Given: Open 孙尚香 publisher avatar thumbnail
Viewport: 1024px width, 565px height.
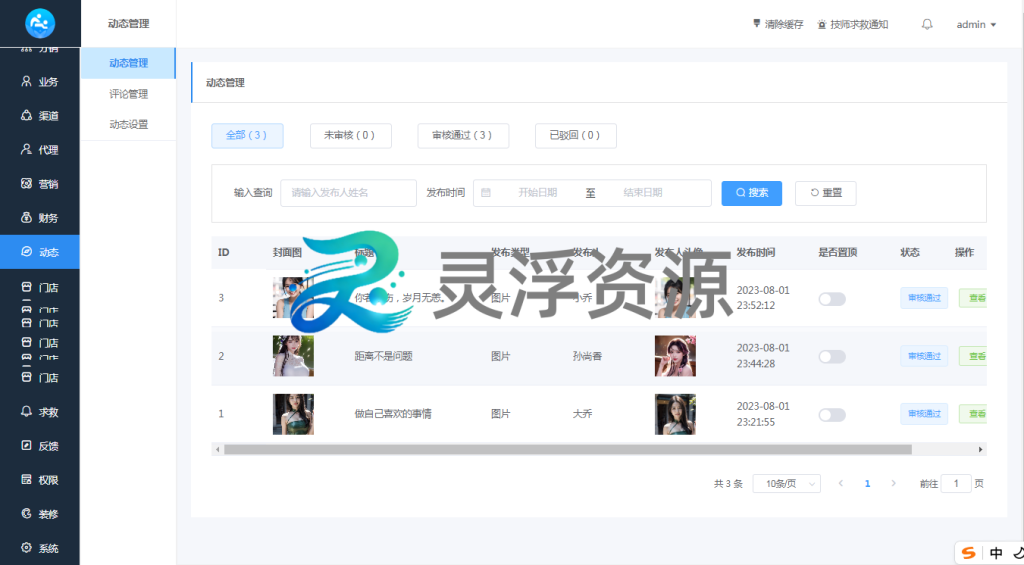Looking at the screenshot, I should tap(675, 356).
